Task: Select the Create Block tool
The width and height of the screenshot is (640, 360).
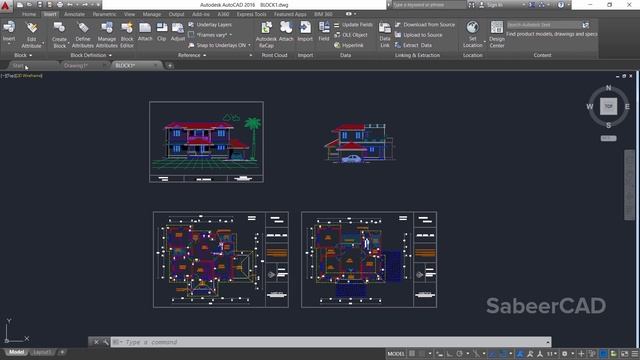Action: [x=59, y=35]
